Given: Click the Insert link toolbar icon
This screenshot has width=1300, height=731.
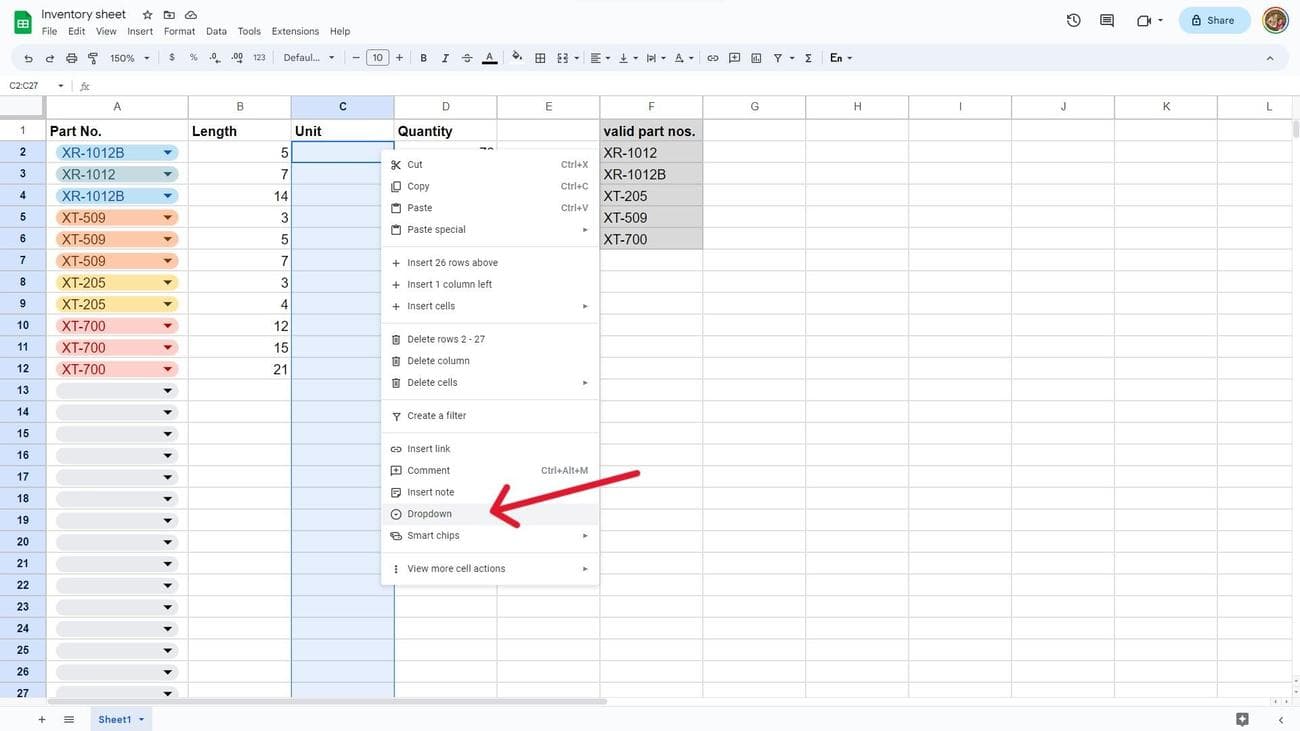Looking at the screenshot, I should pos(713,58).
